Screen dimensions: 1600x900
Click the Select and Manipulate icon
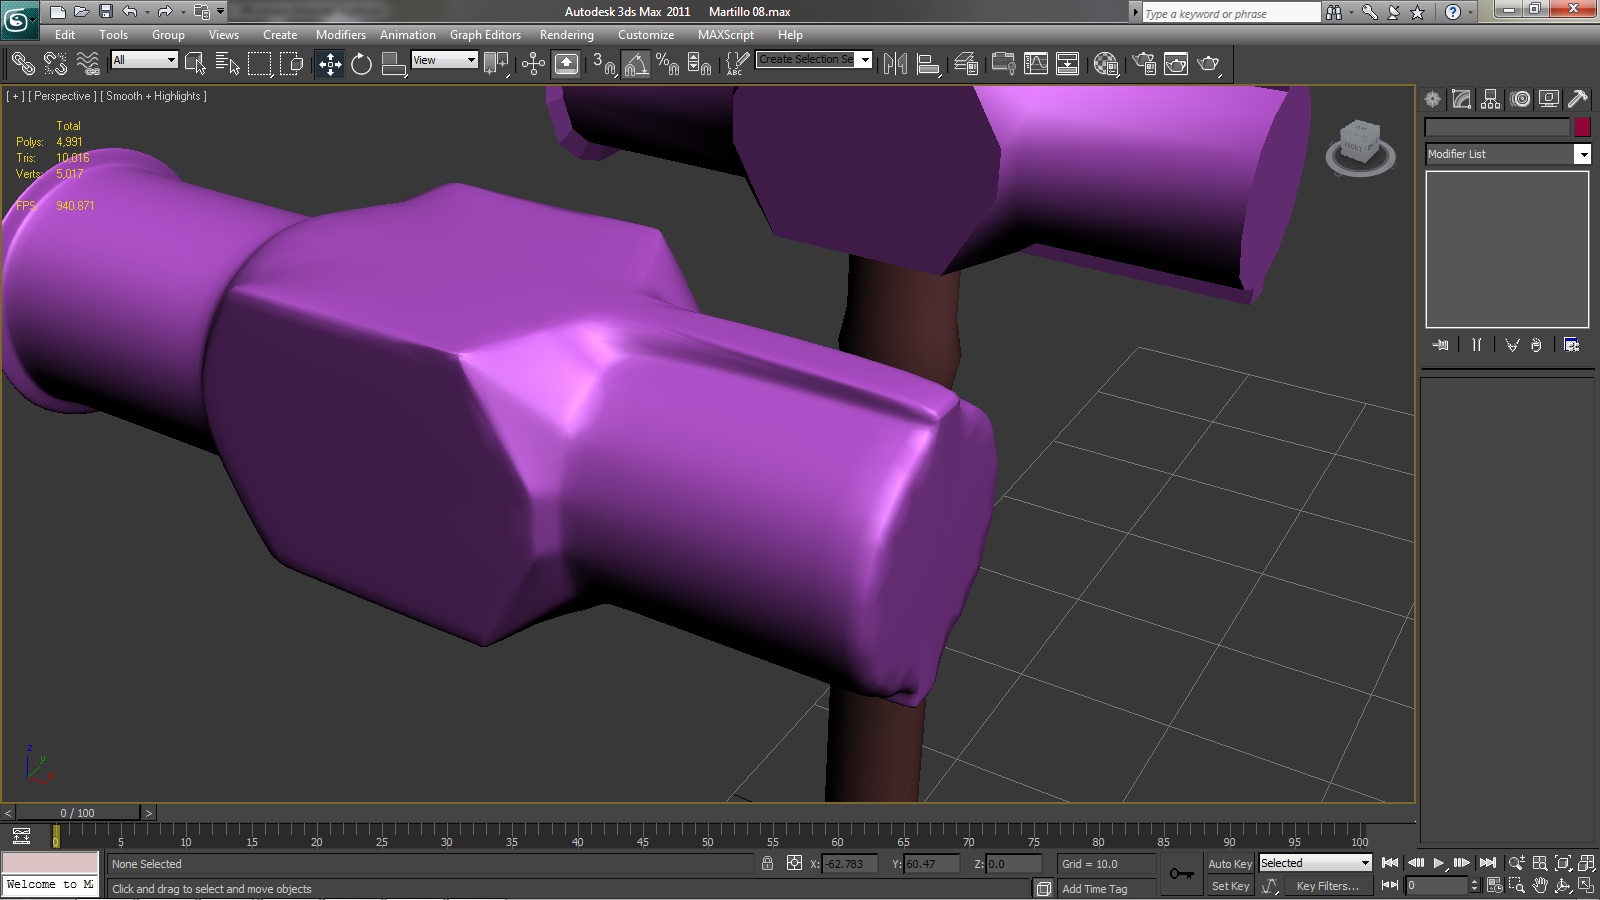coord(533,64)
